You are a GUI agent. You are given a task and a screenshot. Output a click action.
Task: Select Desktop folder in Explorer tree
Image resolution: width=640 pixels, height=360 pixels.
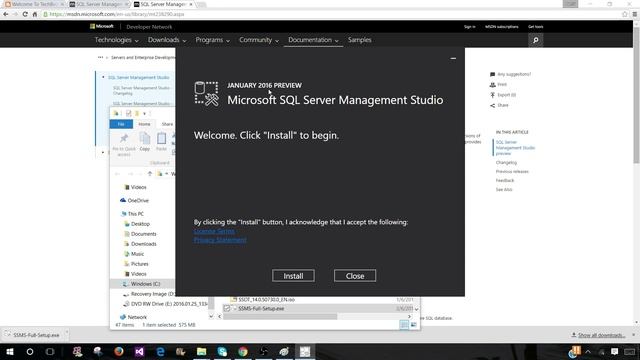137,224
